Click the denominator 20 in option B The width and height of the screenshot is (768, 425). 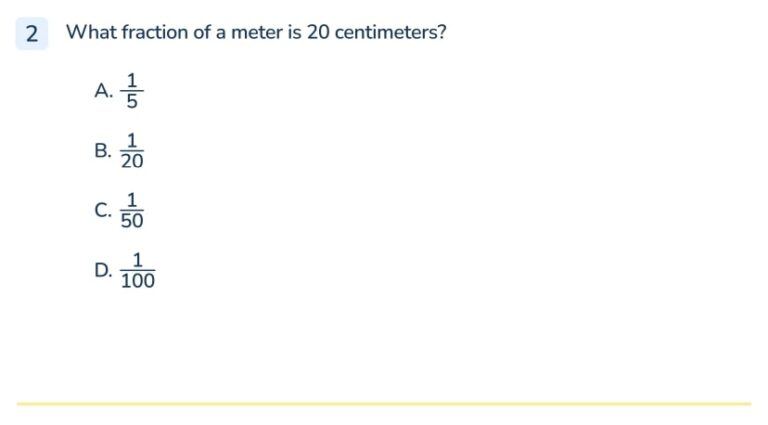tap(132, 161)
